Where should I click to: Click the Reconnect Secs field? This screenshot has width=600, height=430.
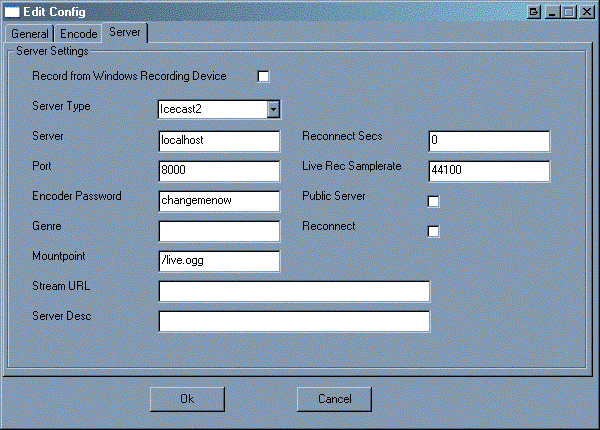point(489,141)
